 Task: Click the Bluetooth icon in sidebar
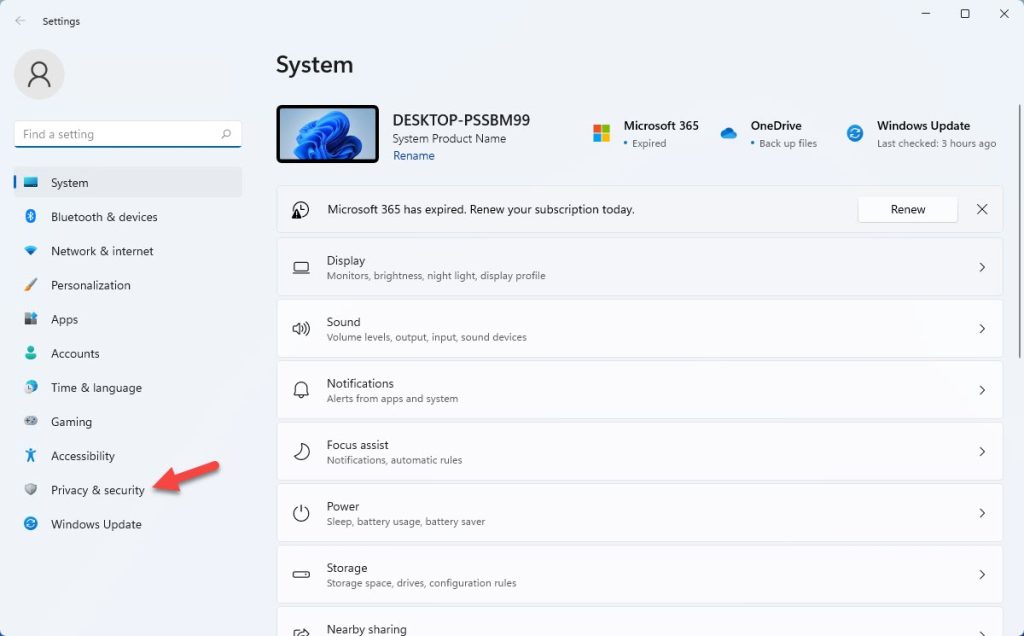pos(31,216)
